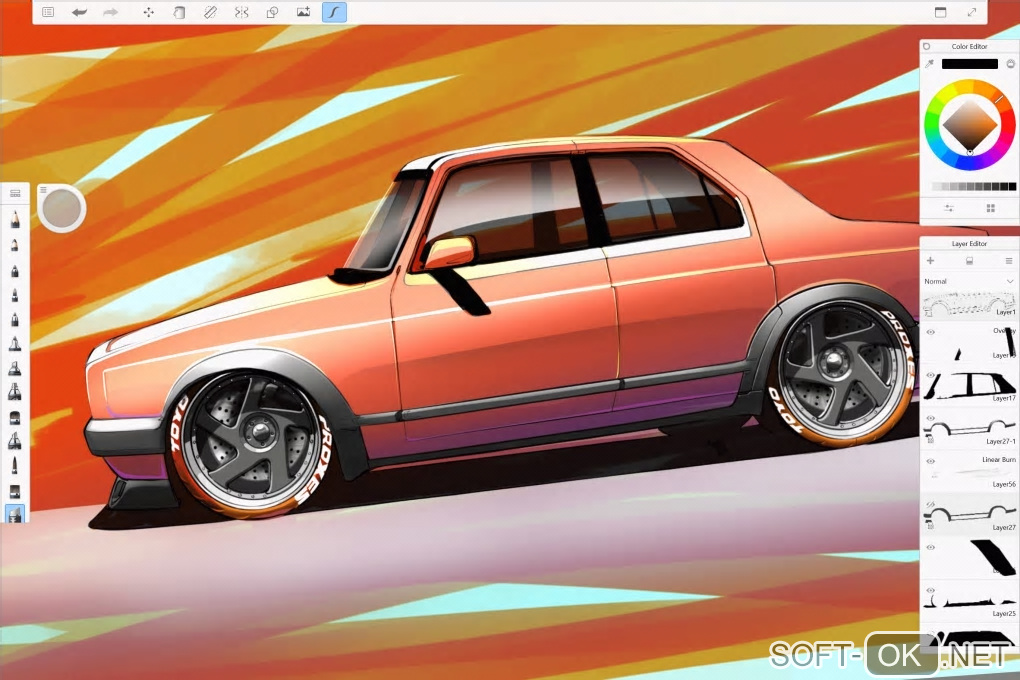Open the main menu list icon
The height and width of the screenshot is (680, 1020).
[x=48, y=12]
